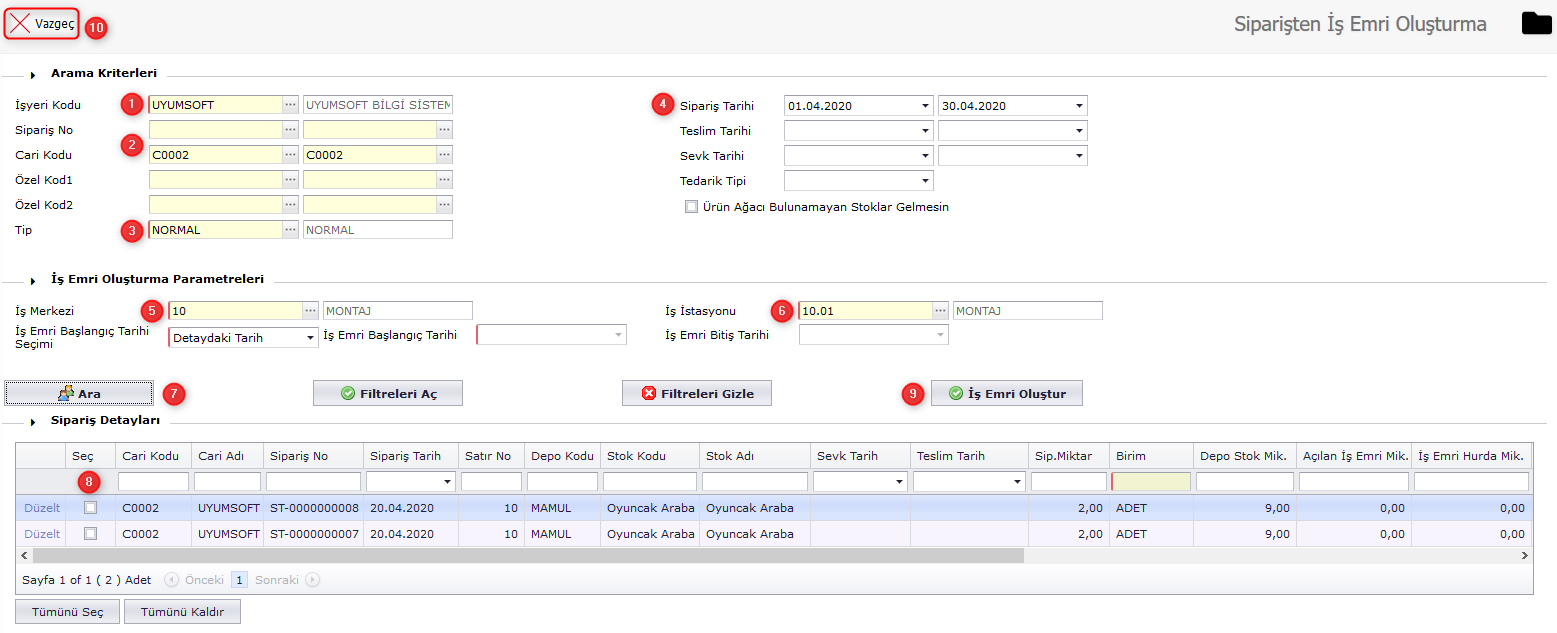
Task: Open lookup ellipsis for first Sipariş No
Action: tap(290, 130)
